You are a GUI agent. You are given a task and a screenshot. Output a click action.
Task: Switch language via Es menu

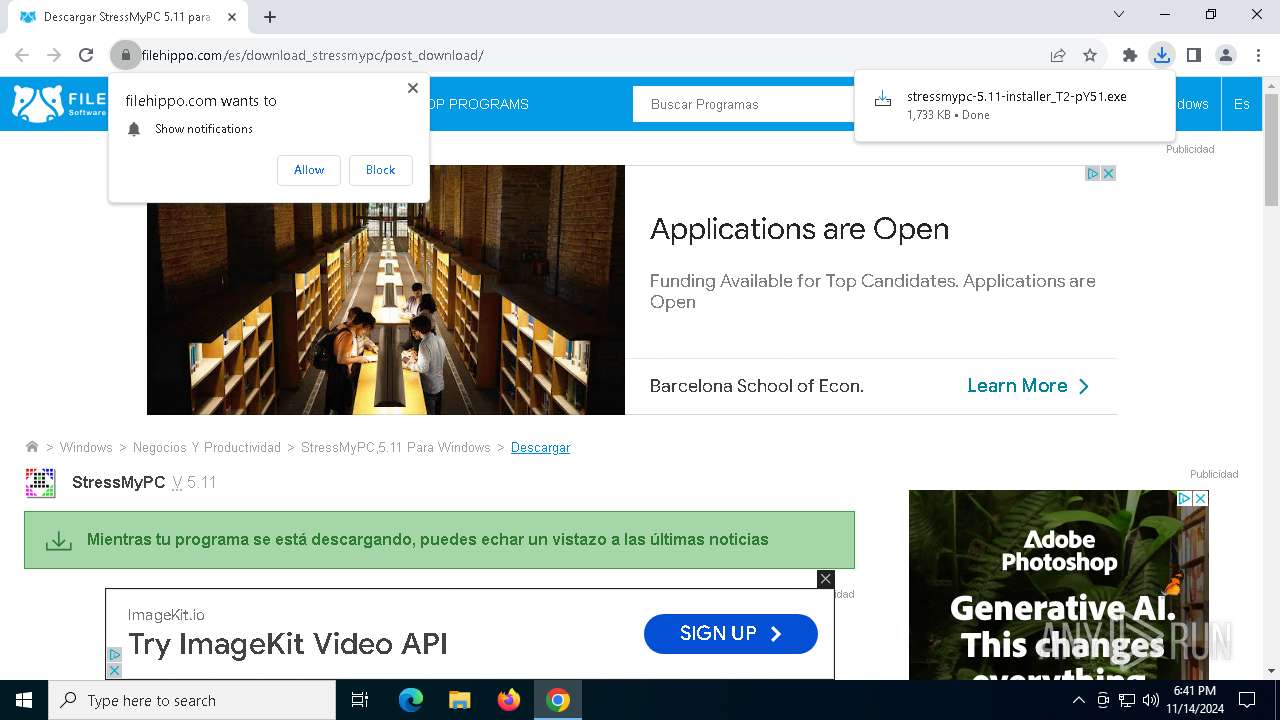(1241, 104)
